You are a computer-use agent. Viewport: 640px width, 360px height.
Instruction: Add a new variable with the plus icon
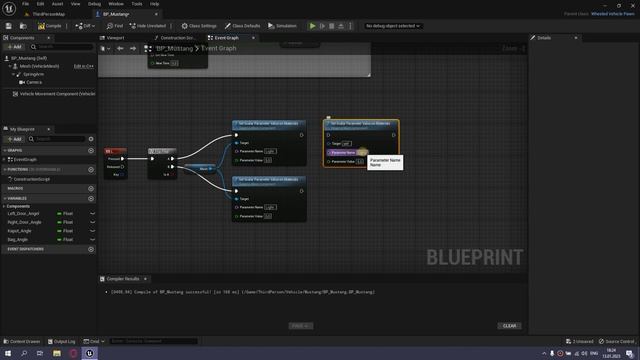(91, 198)
